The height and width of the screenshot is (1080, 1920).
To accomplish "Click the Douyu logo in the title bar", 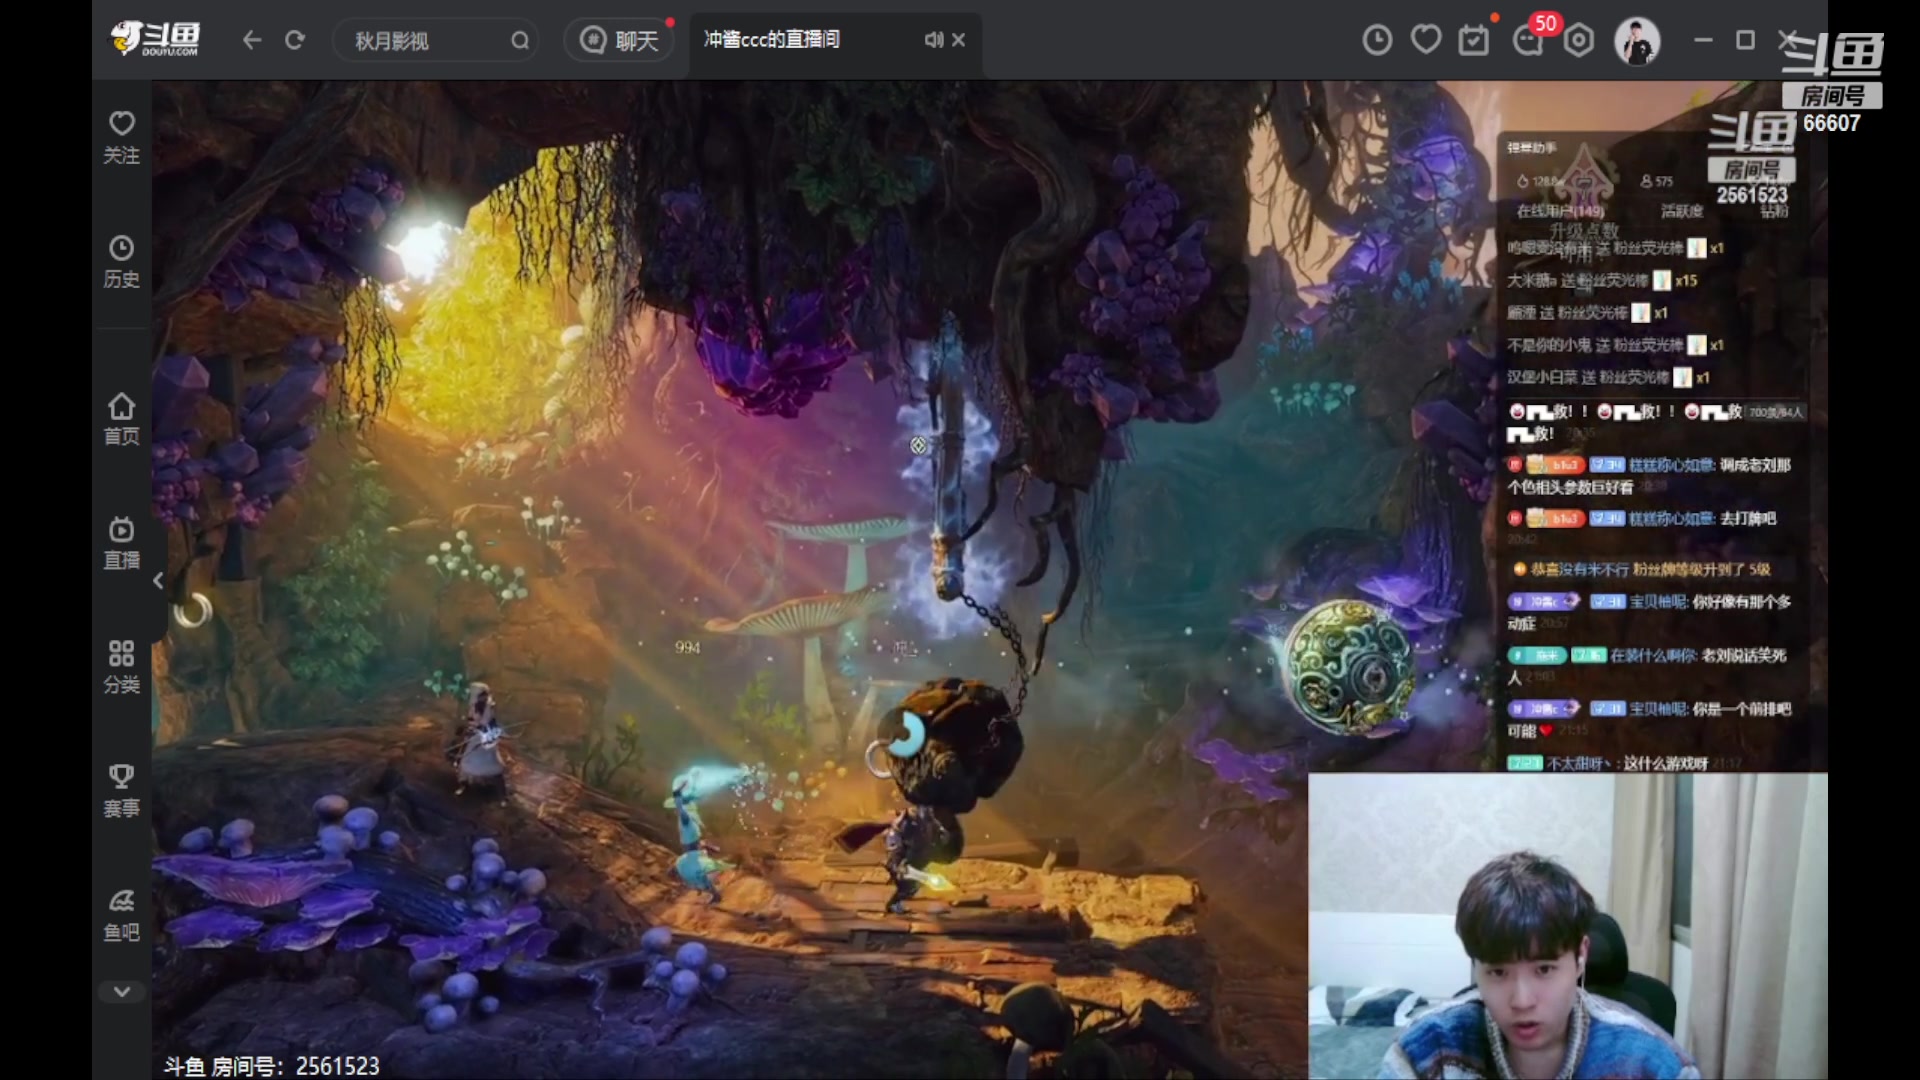I will 155,39.
